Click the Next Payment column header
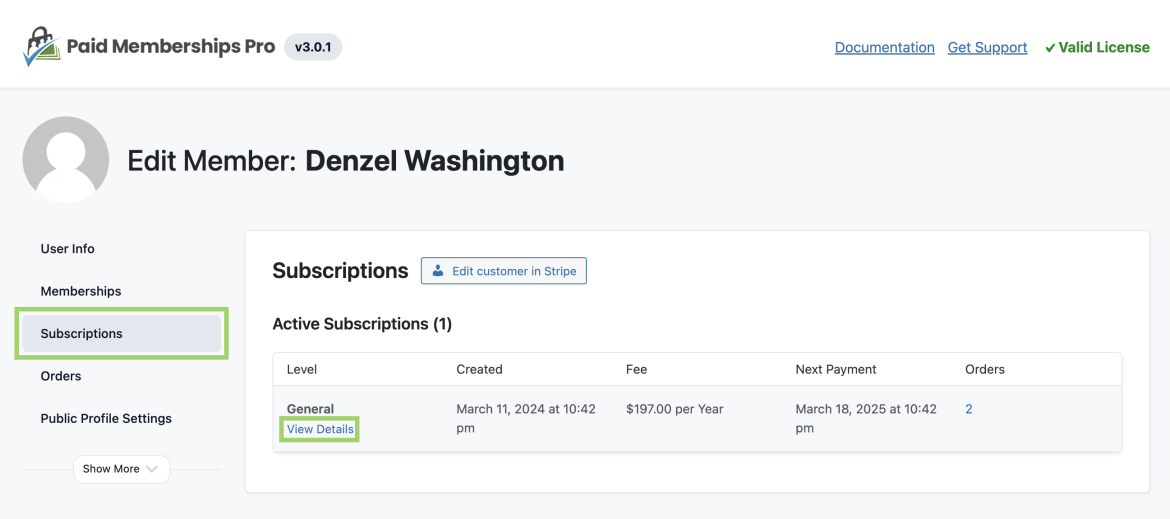This screenshot has height=519, width=1170. tap(835, 369)
